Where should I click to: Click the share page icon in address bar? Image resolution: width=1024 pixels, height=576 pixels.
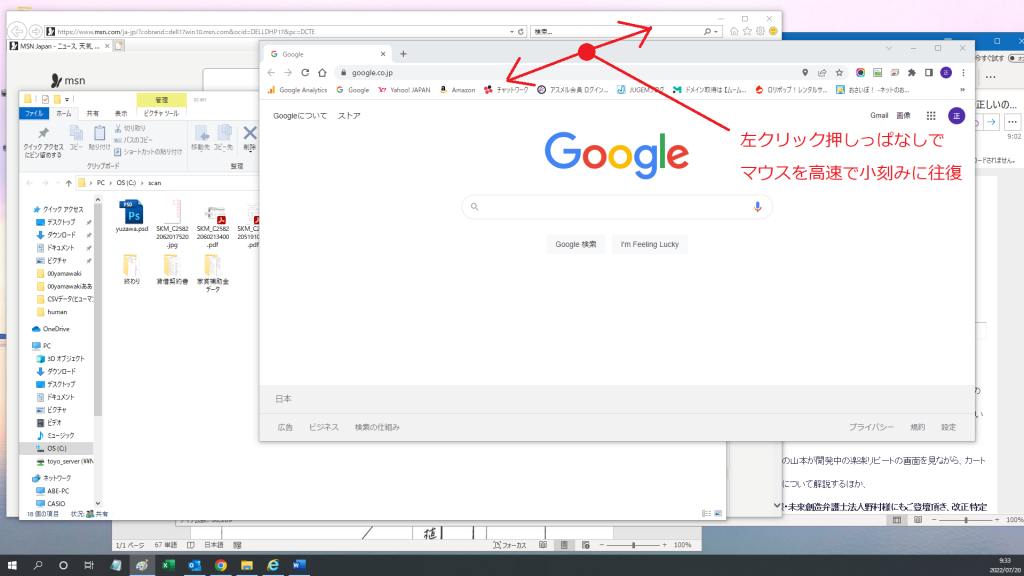click(x=822, y=72)
